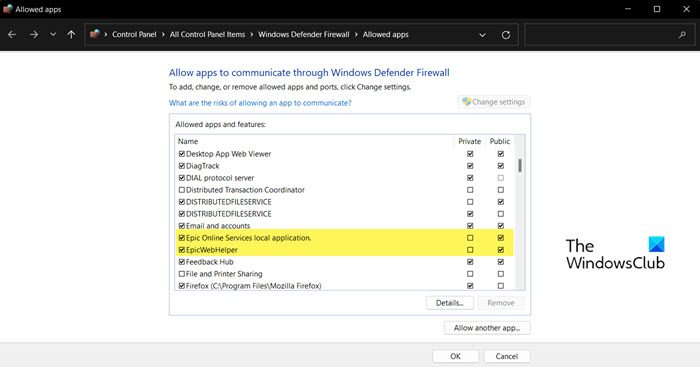This screenshot has width=700, height=367.
Task: Click the Change settings shield icon
Action: [467, 102]
